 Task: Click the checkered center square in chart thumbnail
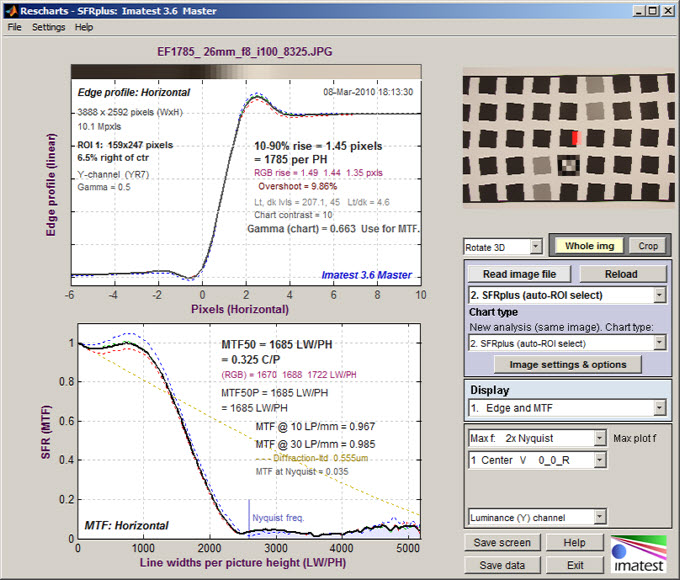pos(568,165)
